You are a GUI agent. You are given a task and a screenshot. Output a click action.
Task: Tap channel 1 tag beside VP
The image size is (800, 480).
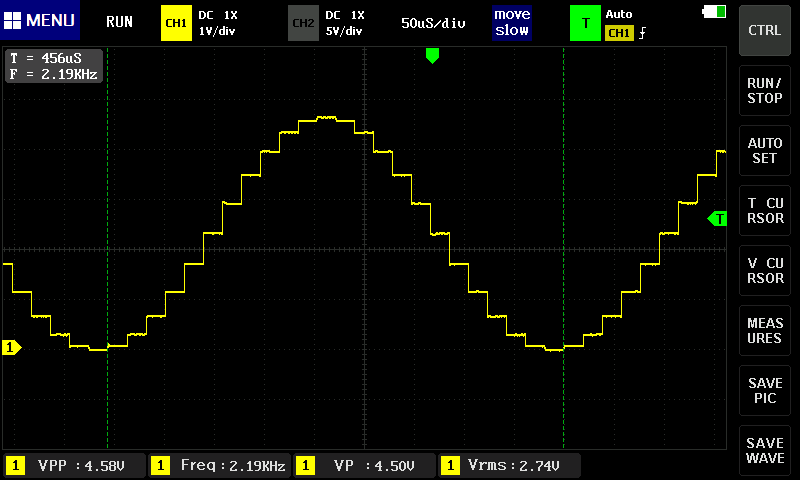pos(305,466)
